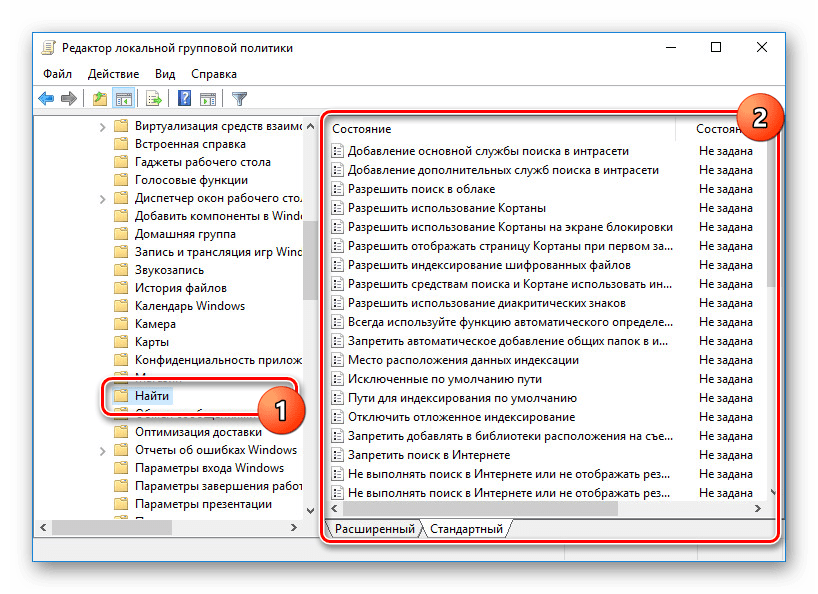Click the Filter funnel toolbar icon
This screenshot has width=818, height=594.
pyautogui.click(x=239, y=98)
